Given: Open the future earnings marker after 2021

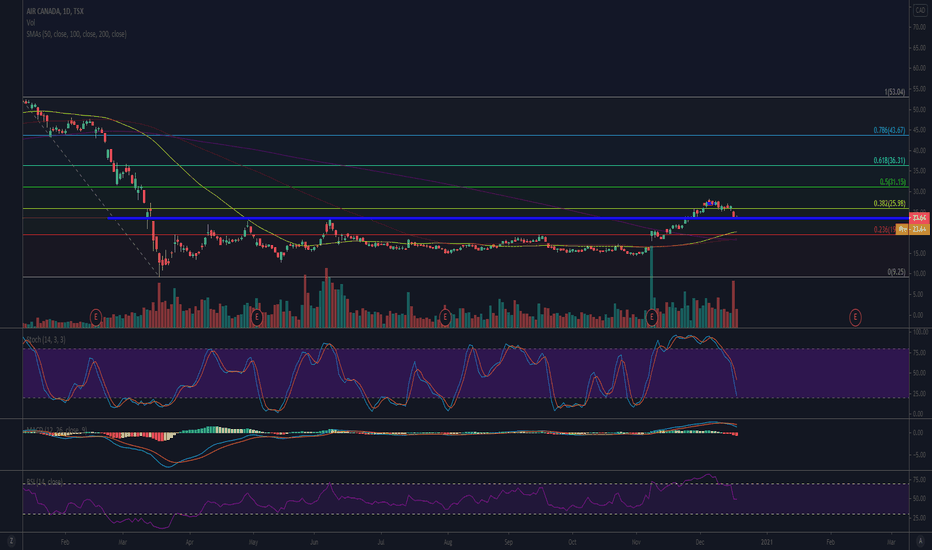Looking at the screenshot, I should click(855, 317).
